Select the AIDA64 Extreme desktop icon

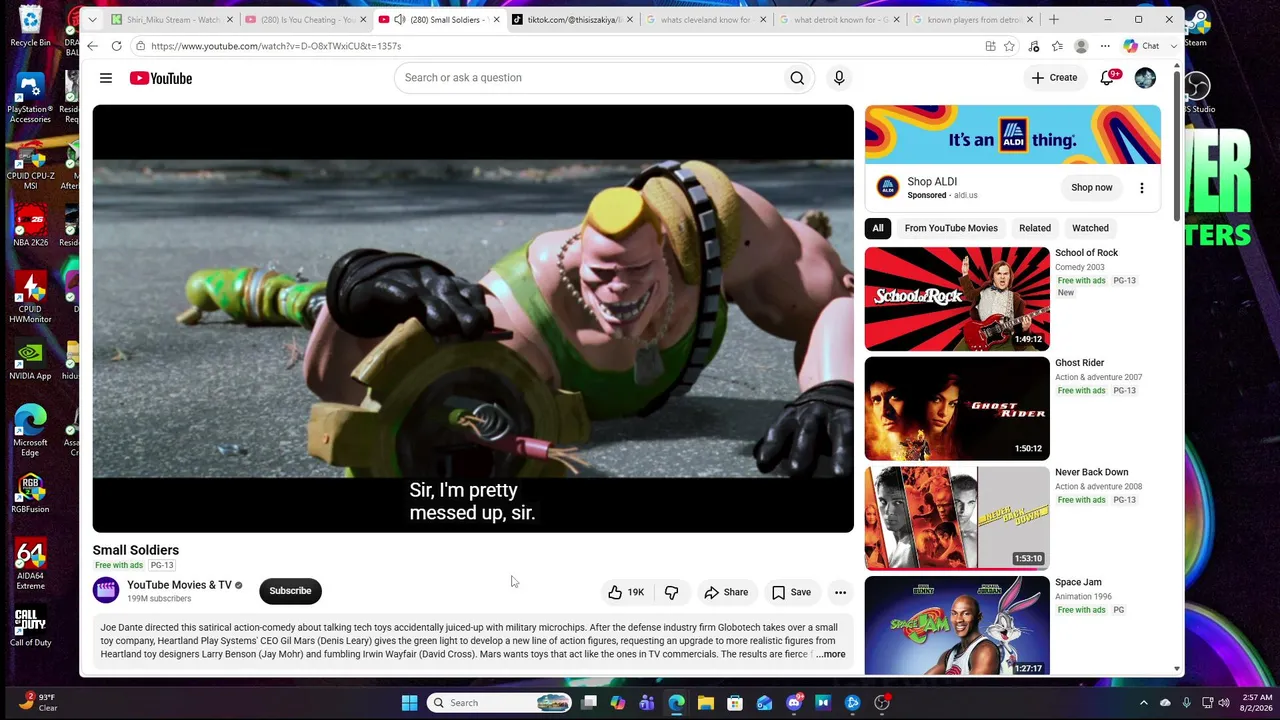tap(30, 565)
